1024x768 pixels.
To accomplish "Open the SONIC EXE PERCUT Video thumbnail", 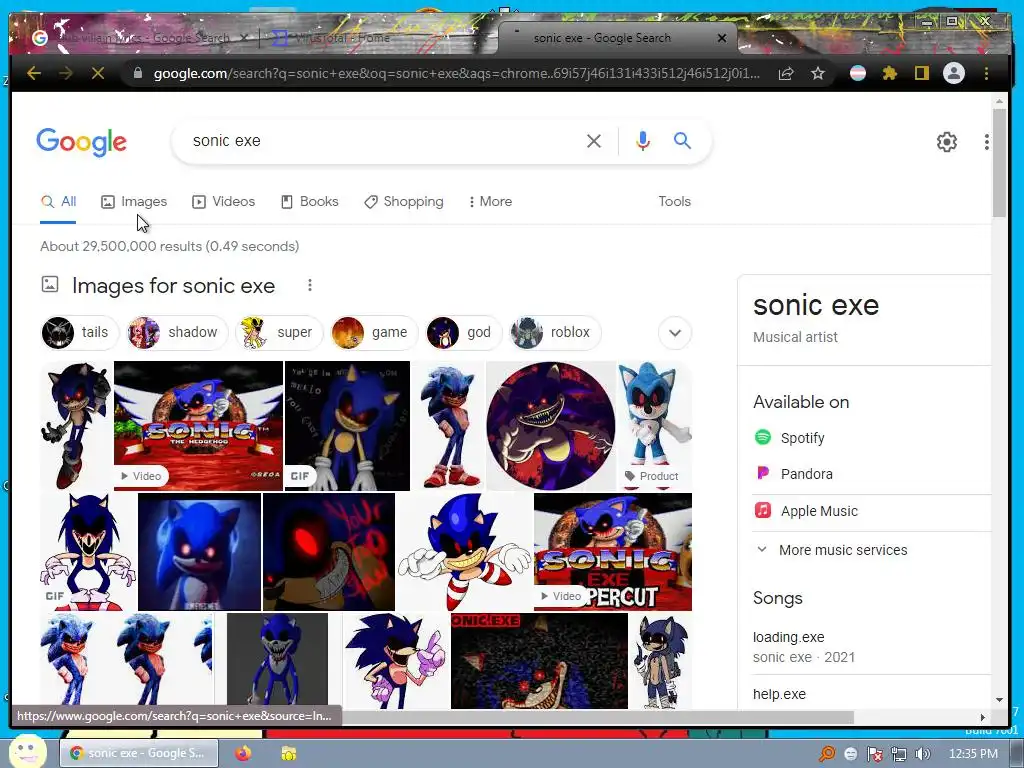I will point(613,552).
